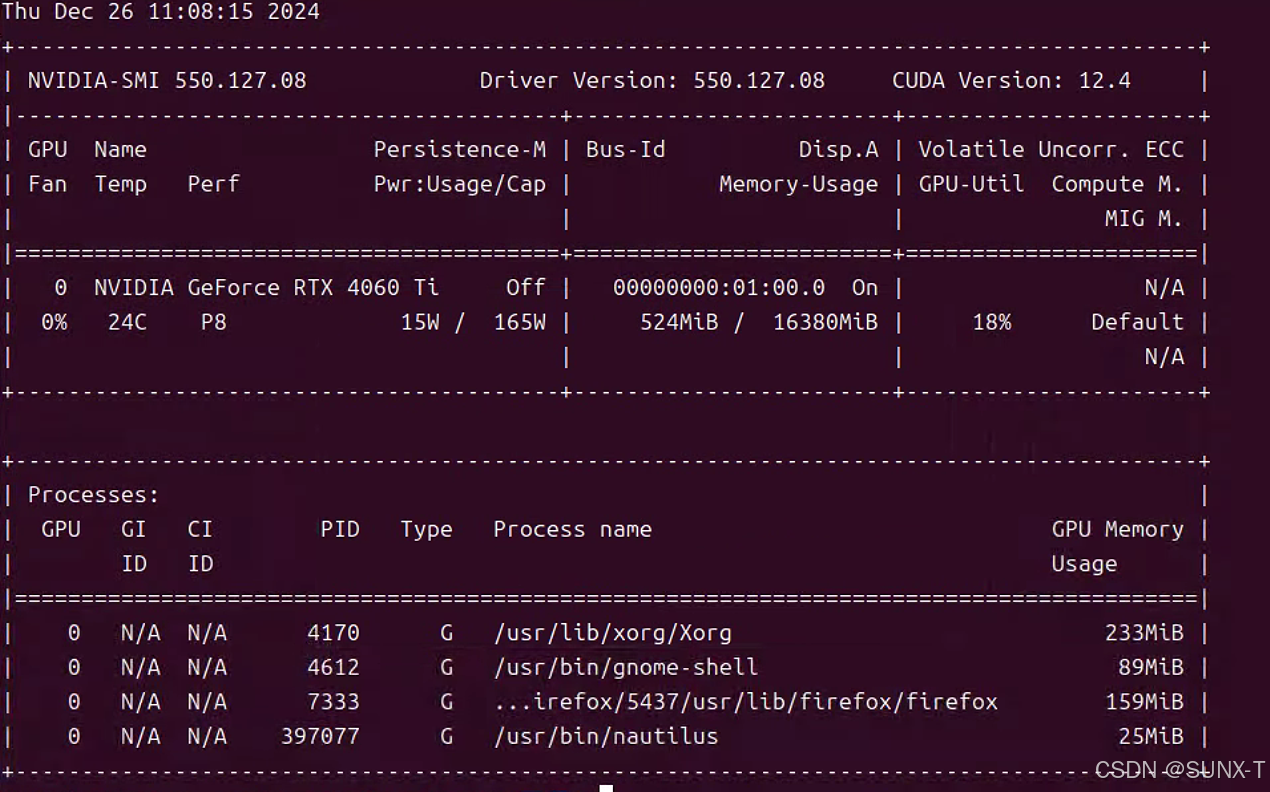
Task: Click the CUDA Version: 12.4 text
Action: point(1011,81)
